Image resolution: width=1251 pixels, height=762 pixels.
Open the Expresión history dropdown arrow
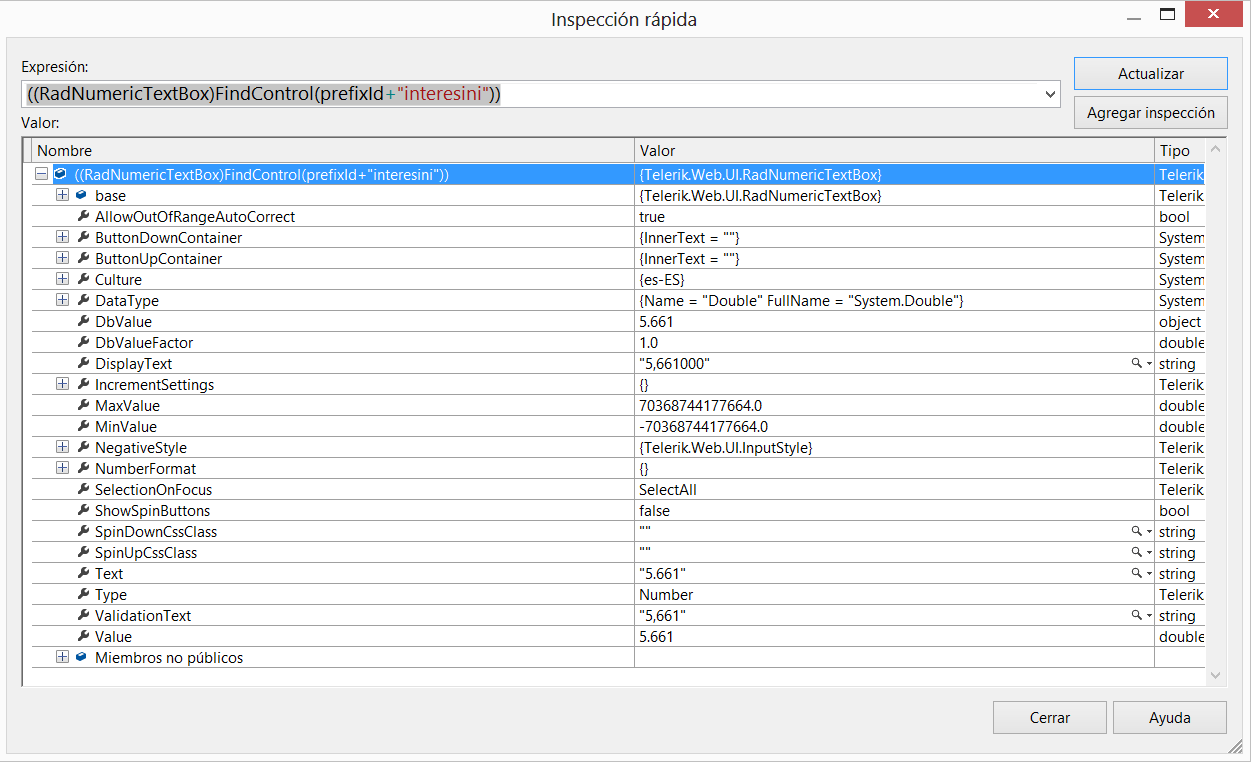[x=1050, y=94]
